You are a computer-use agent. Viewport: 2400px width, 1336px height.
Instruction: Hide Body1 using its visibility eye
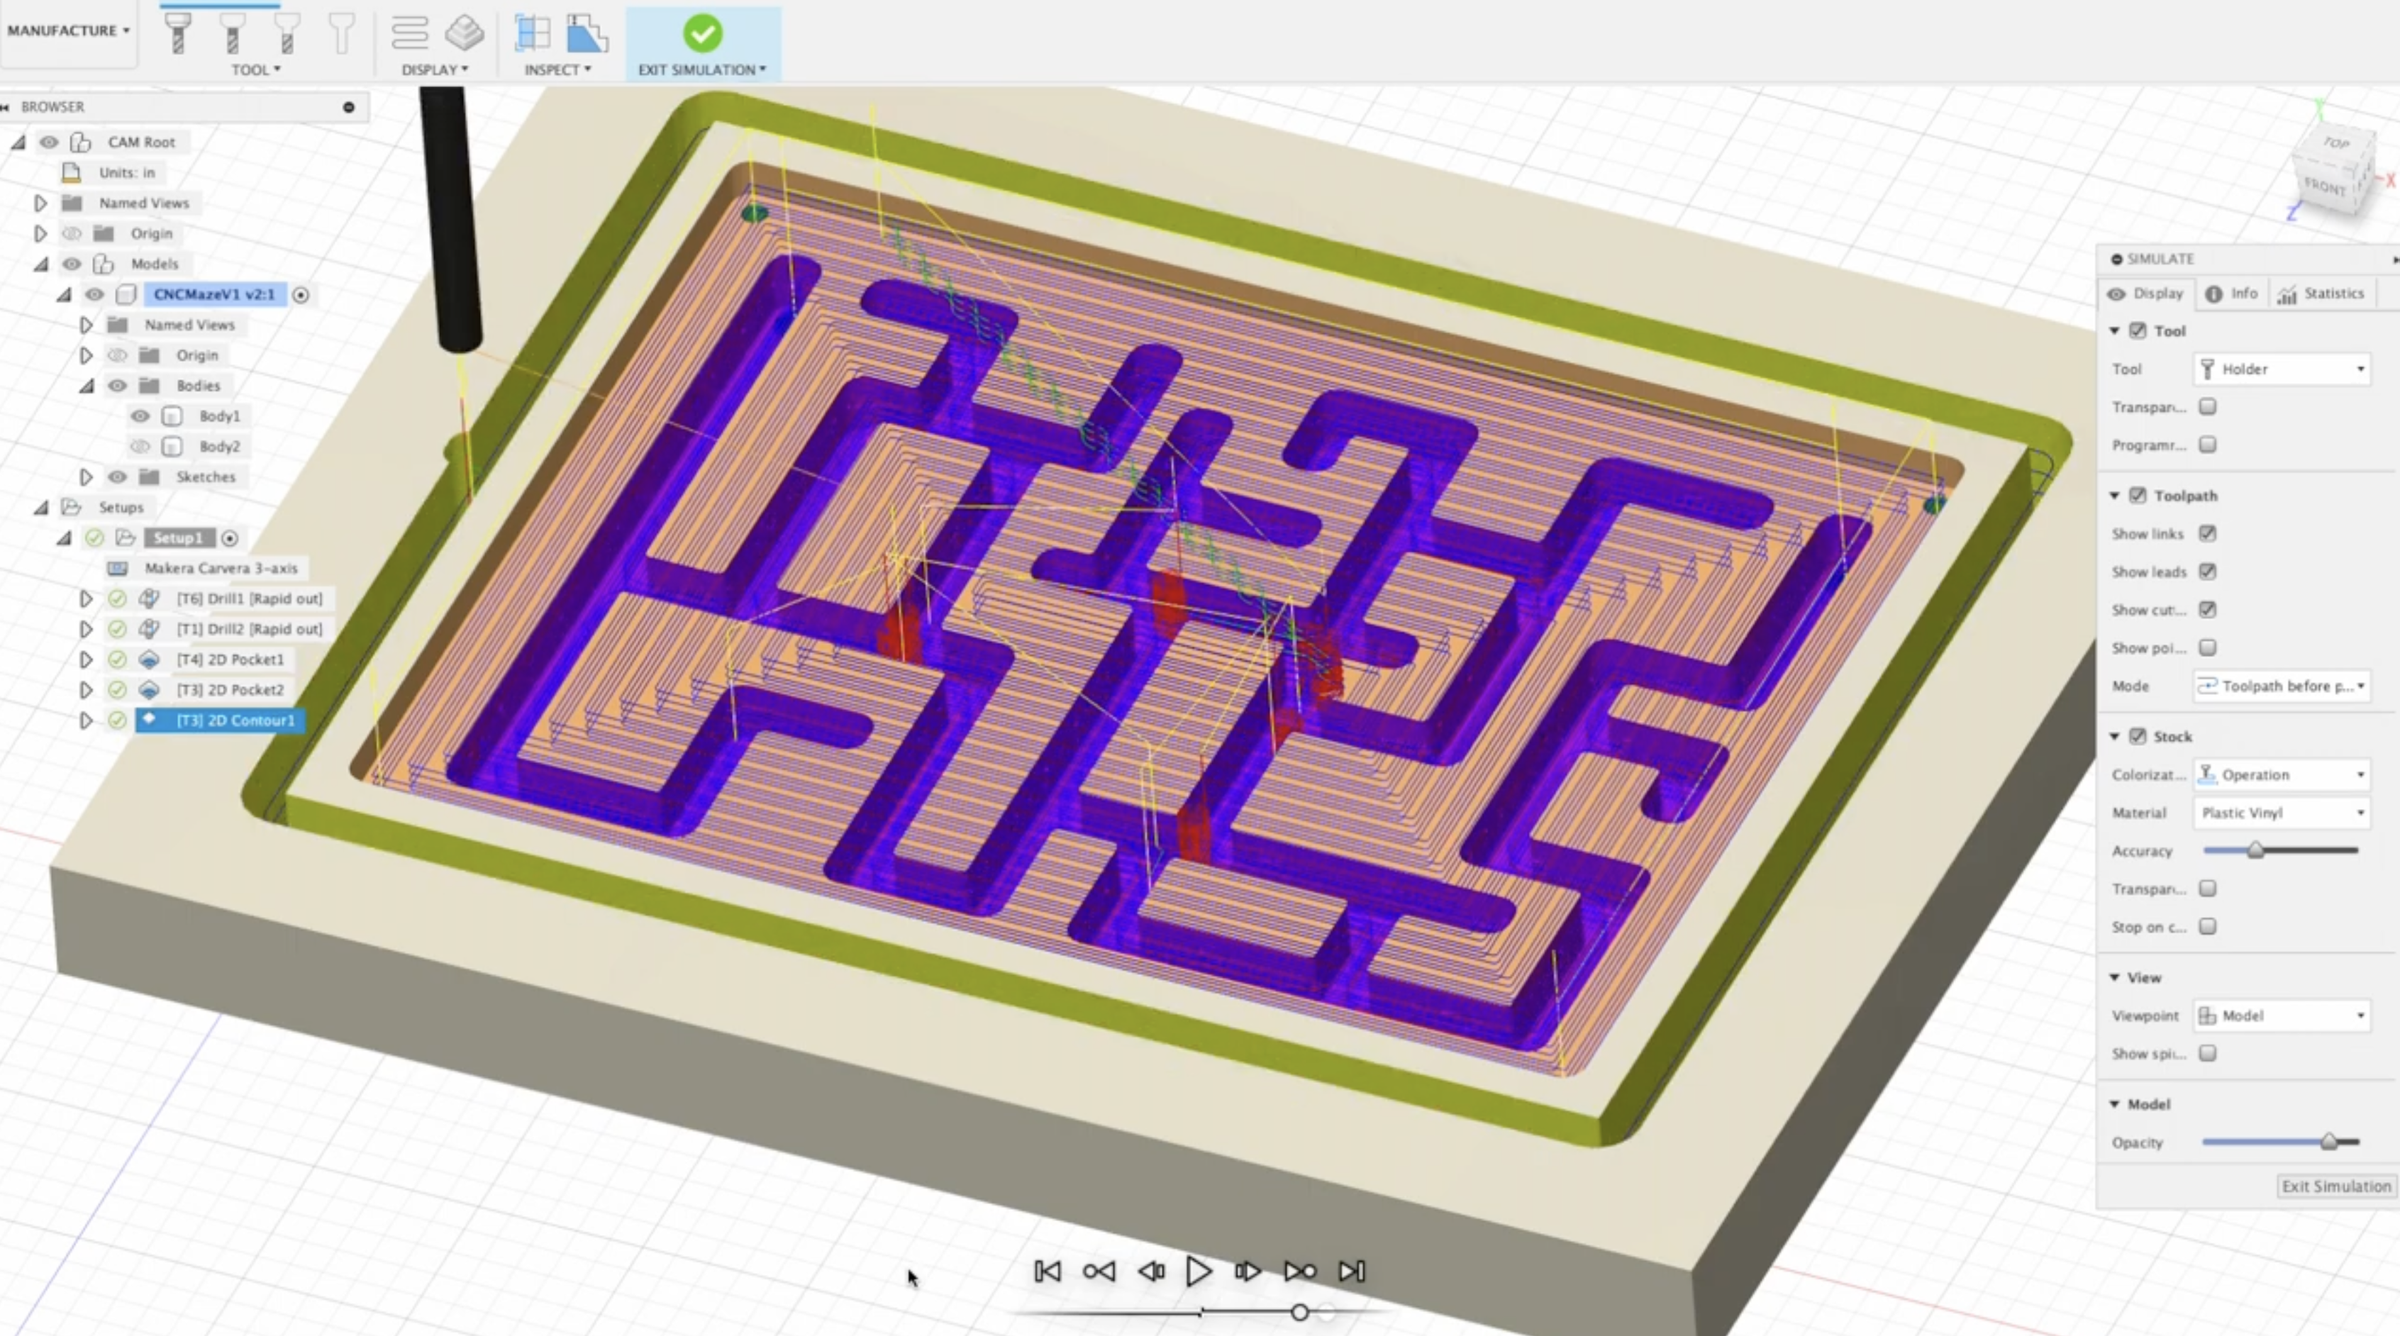140,416
